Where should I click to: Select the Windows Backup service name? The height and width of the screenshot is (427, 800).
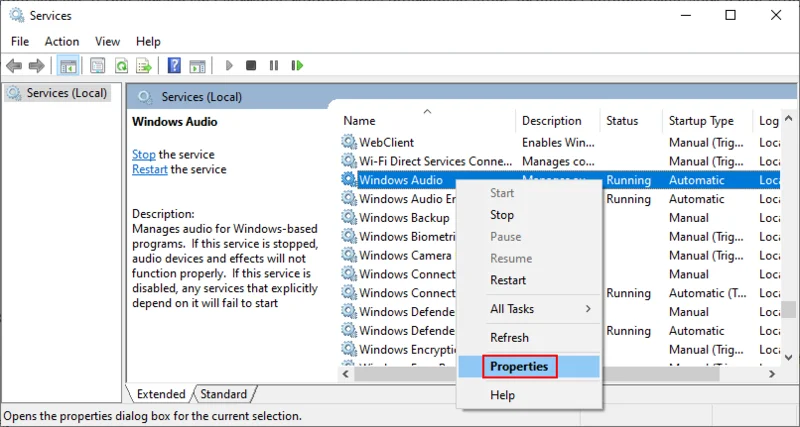[x=404, y=218]
